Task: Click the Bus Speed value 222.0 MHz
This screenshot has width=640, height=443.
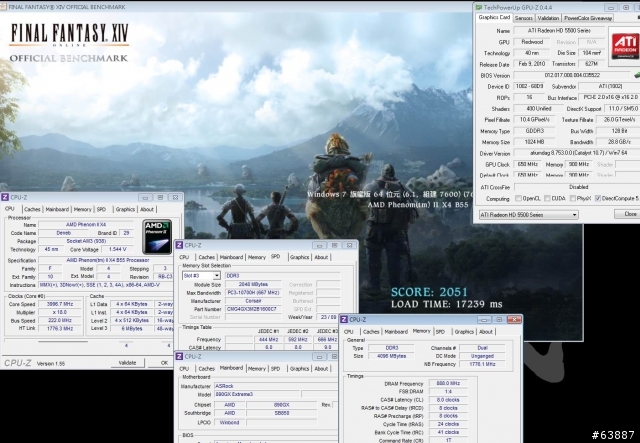Action: [60, 320]
